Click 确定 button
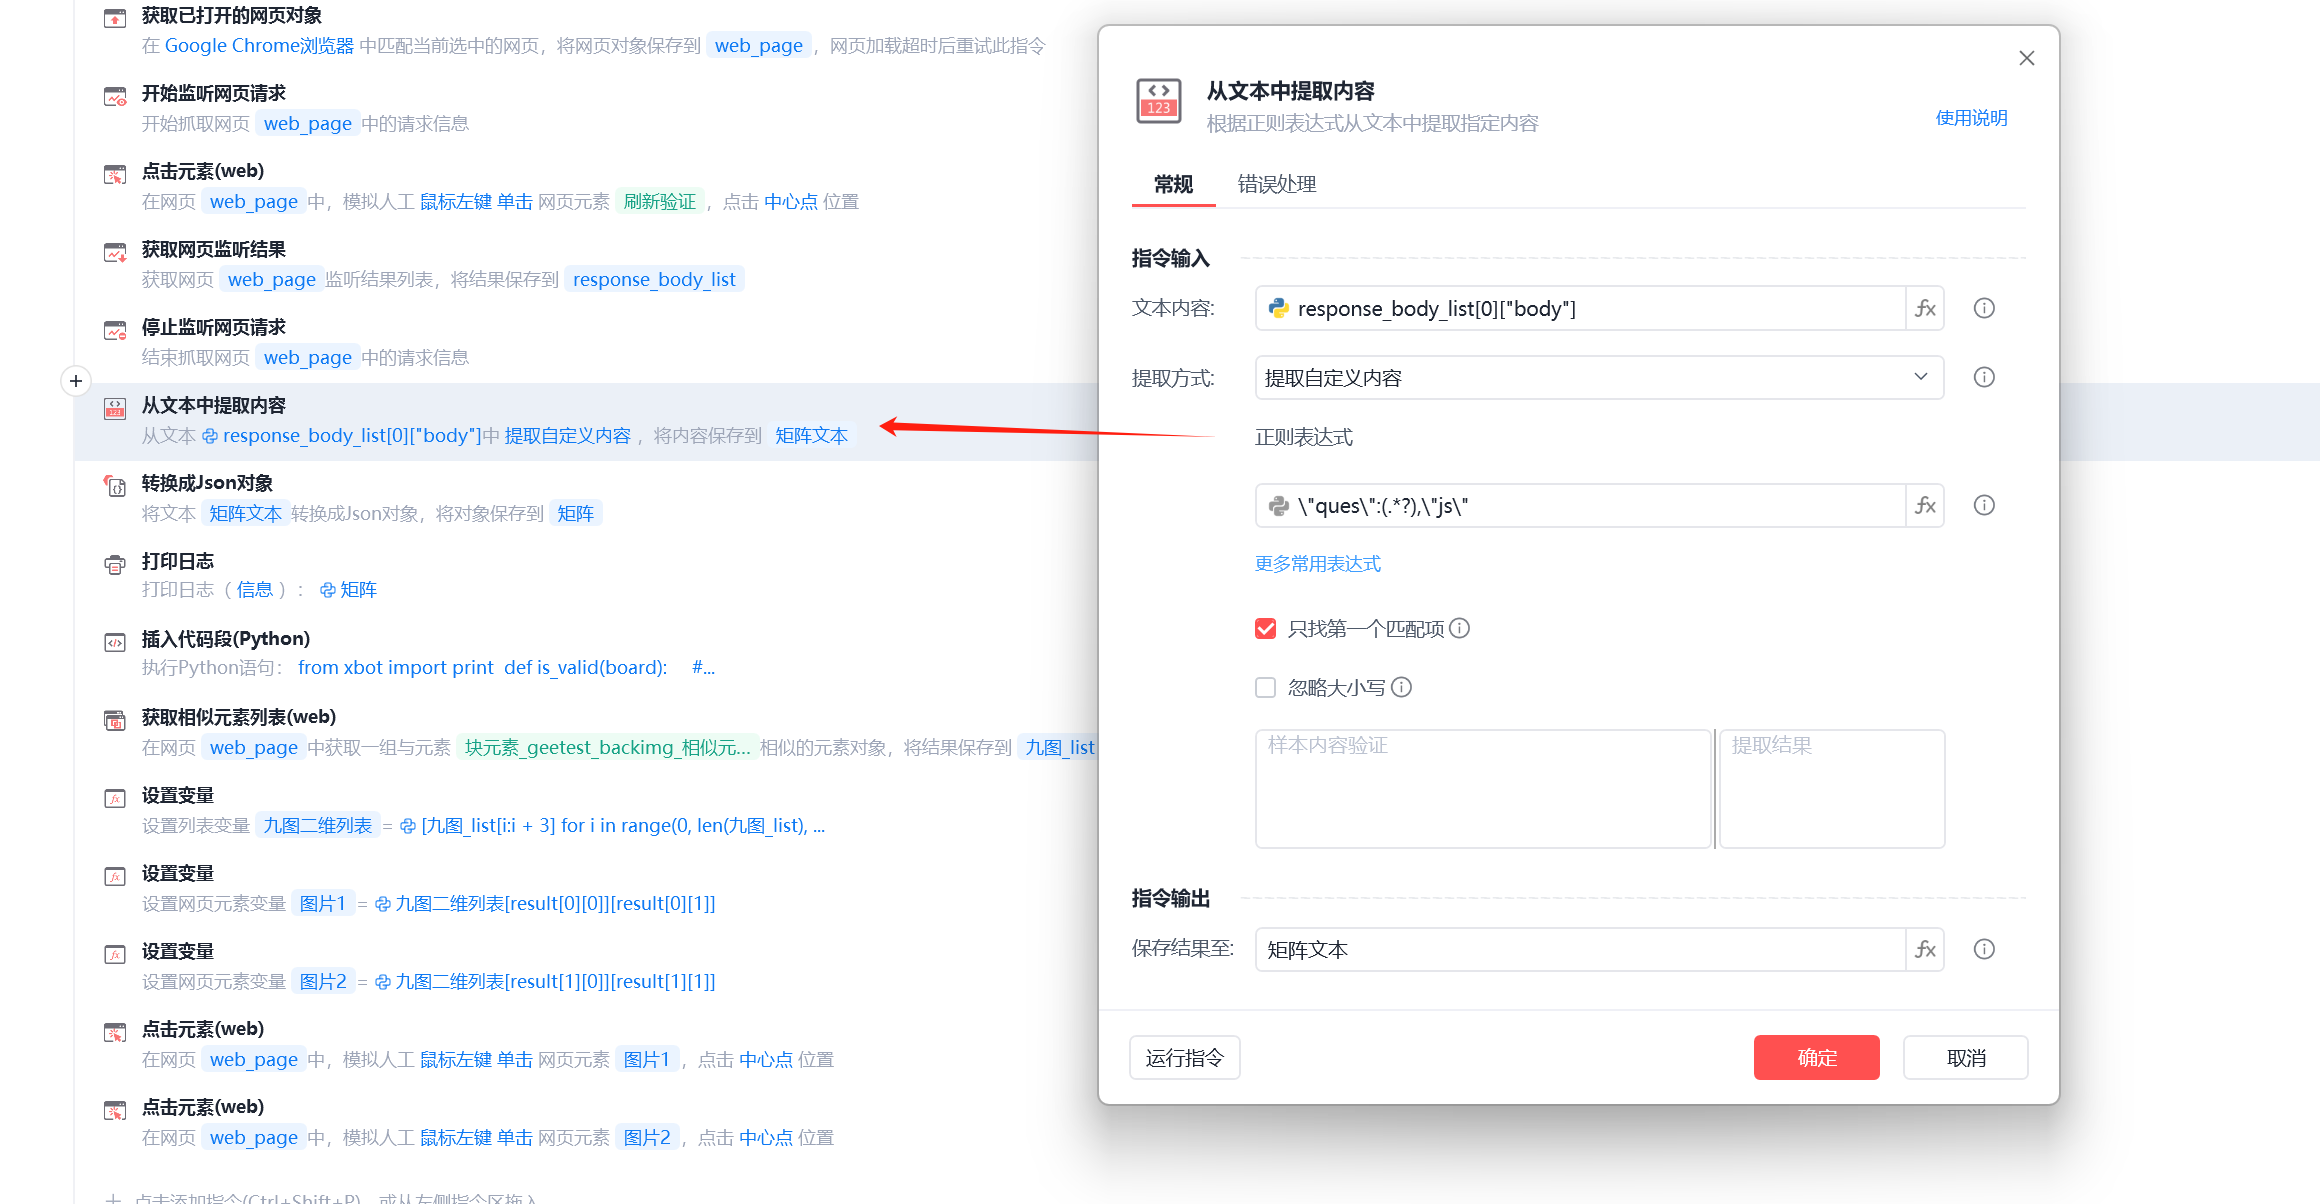This screenshot has width=2320, height=1204. 1816,1057
